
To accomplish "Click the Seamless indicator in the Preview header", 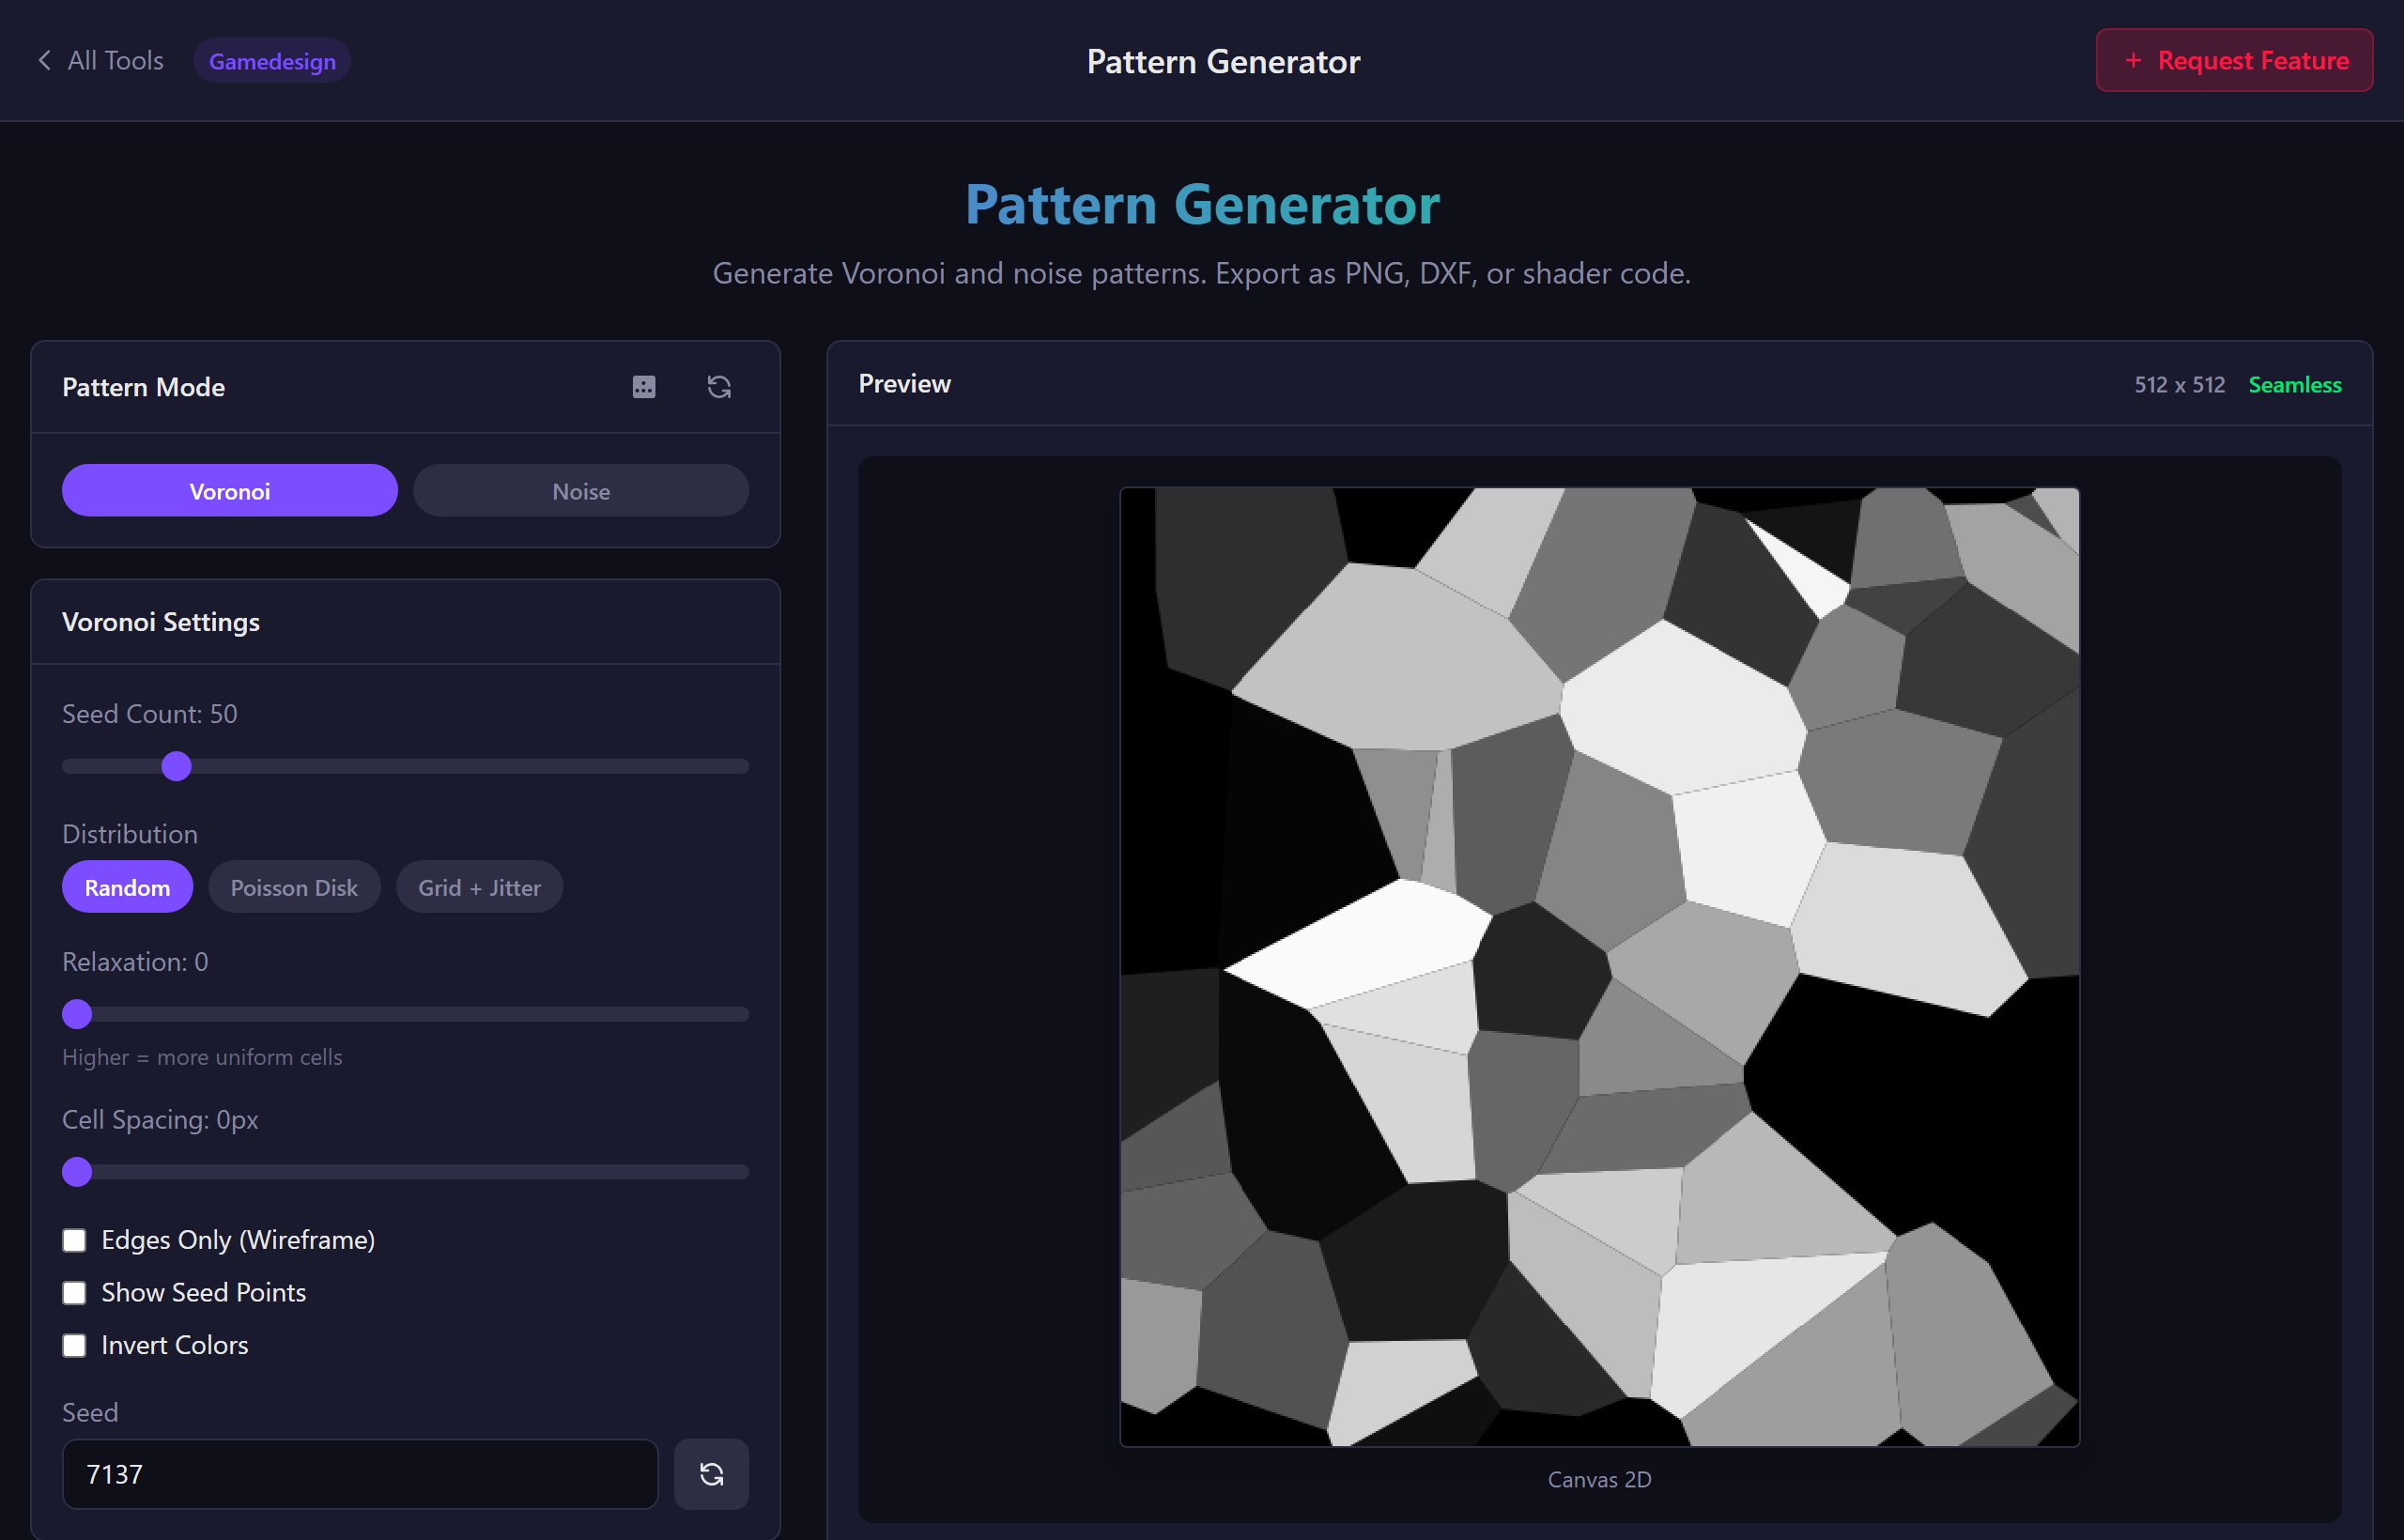I will [x=2295, y=384].
